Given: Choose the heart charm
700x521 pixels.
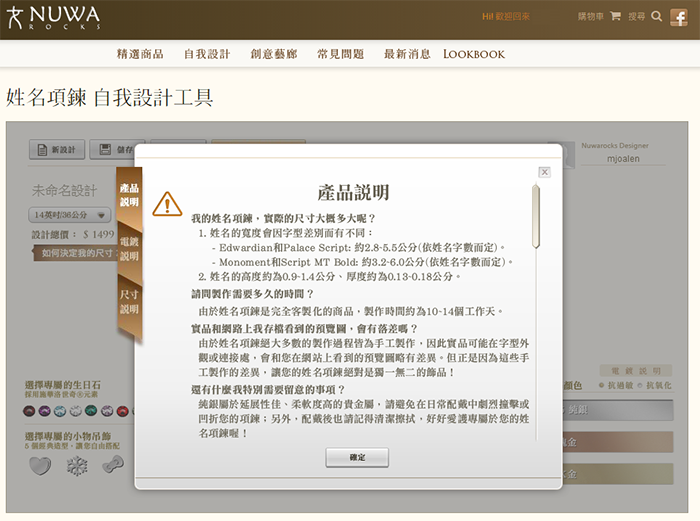Looking at the screenshot, I should (40, 466).
